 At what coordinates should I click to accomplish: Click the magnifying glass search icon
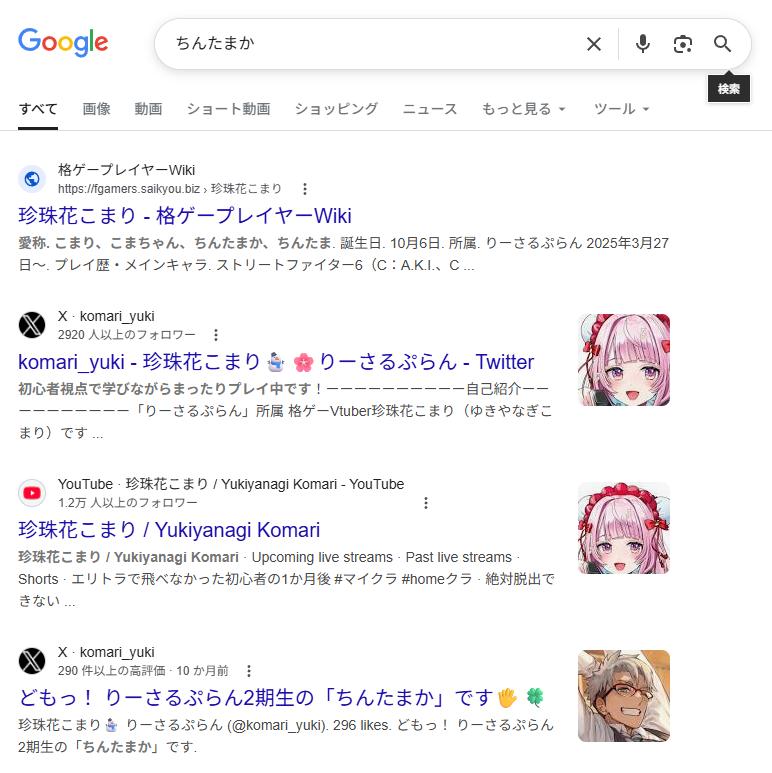point(722,44)
